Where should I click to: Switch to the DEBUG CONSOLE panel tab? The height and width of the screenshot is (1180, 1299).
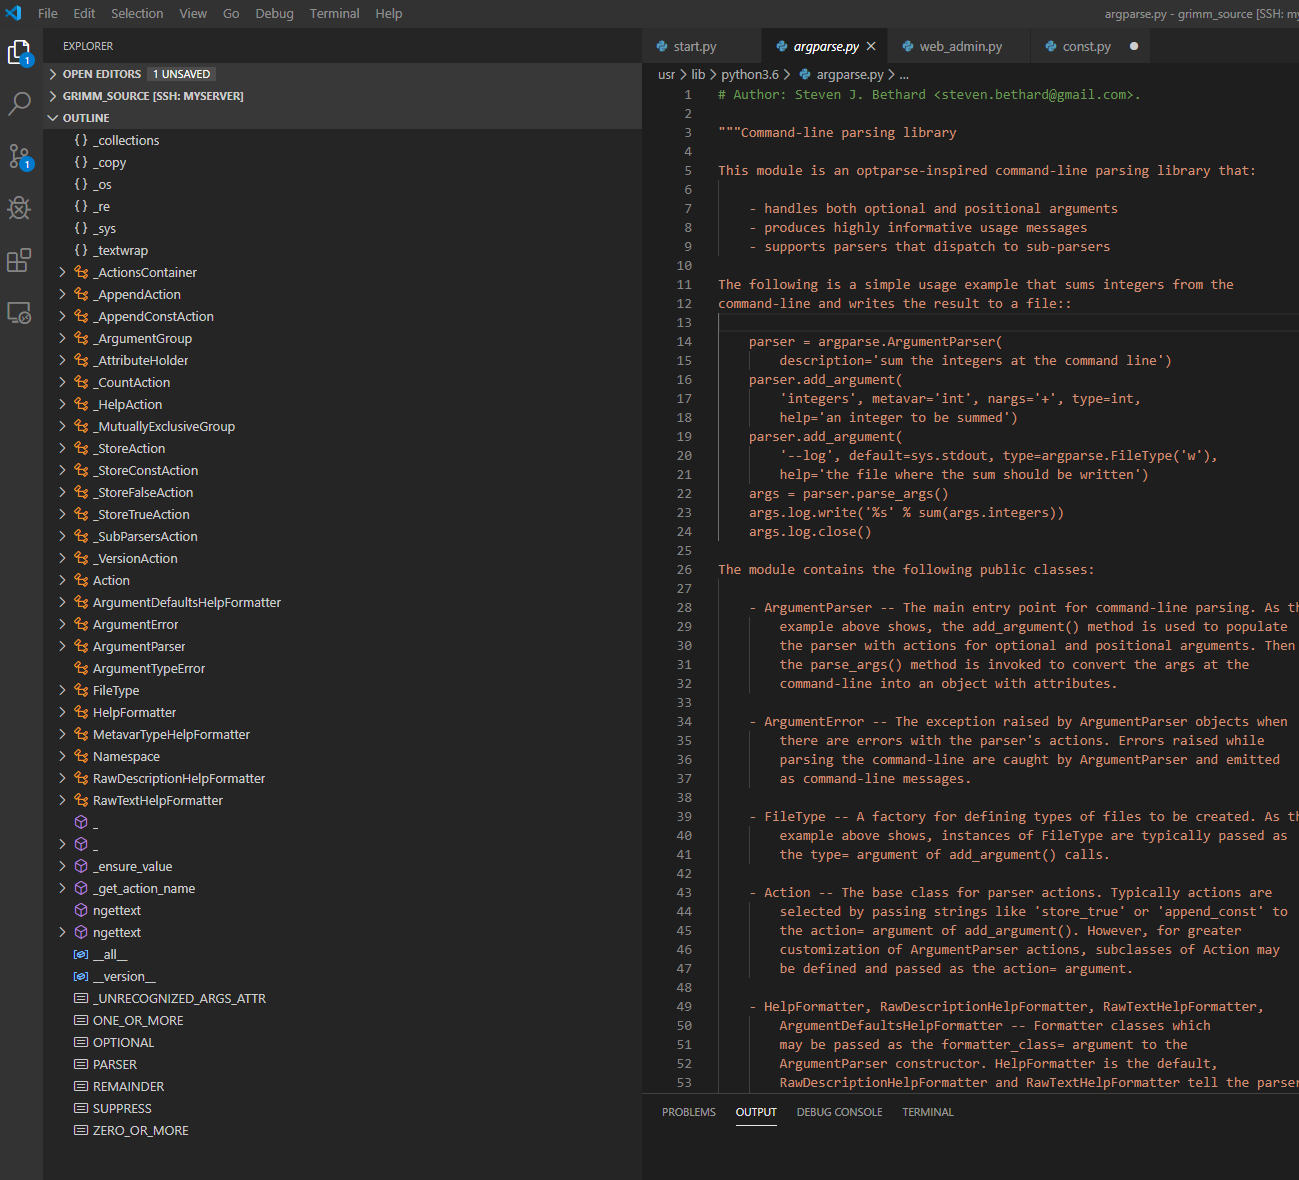tap(839, 1111)
